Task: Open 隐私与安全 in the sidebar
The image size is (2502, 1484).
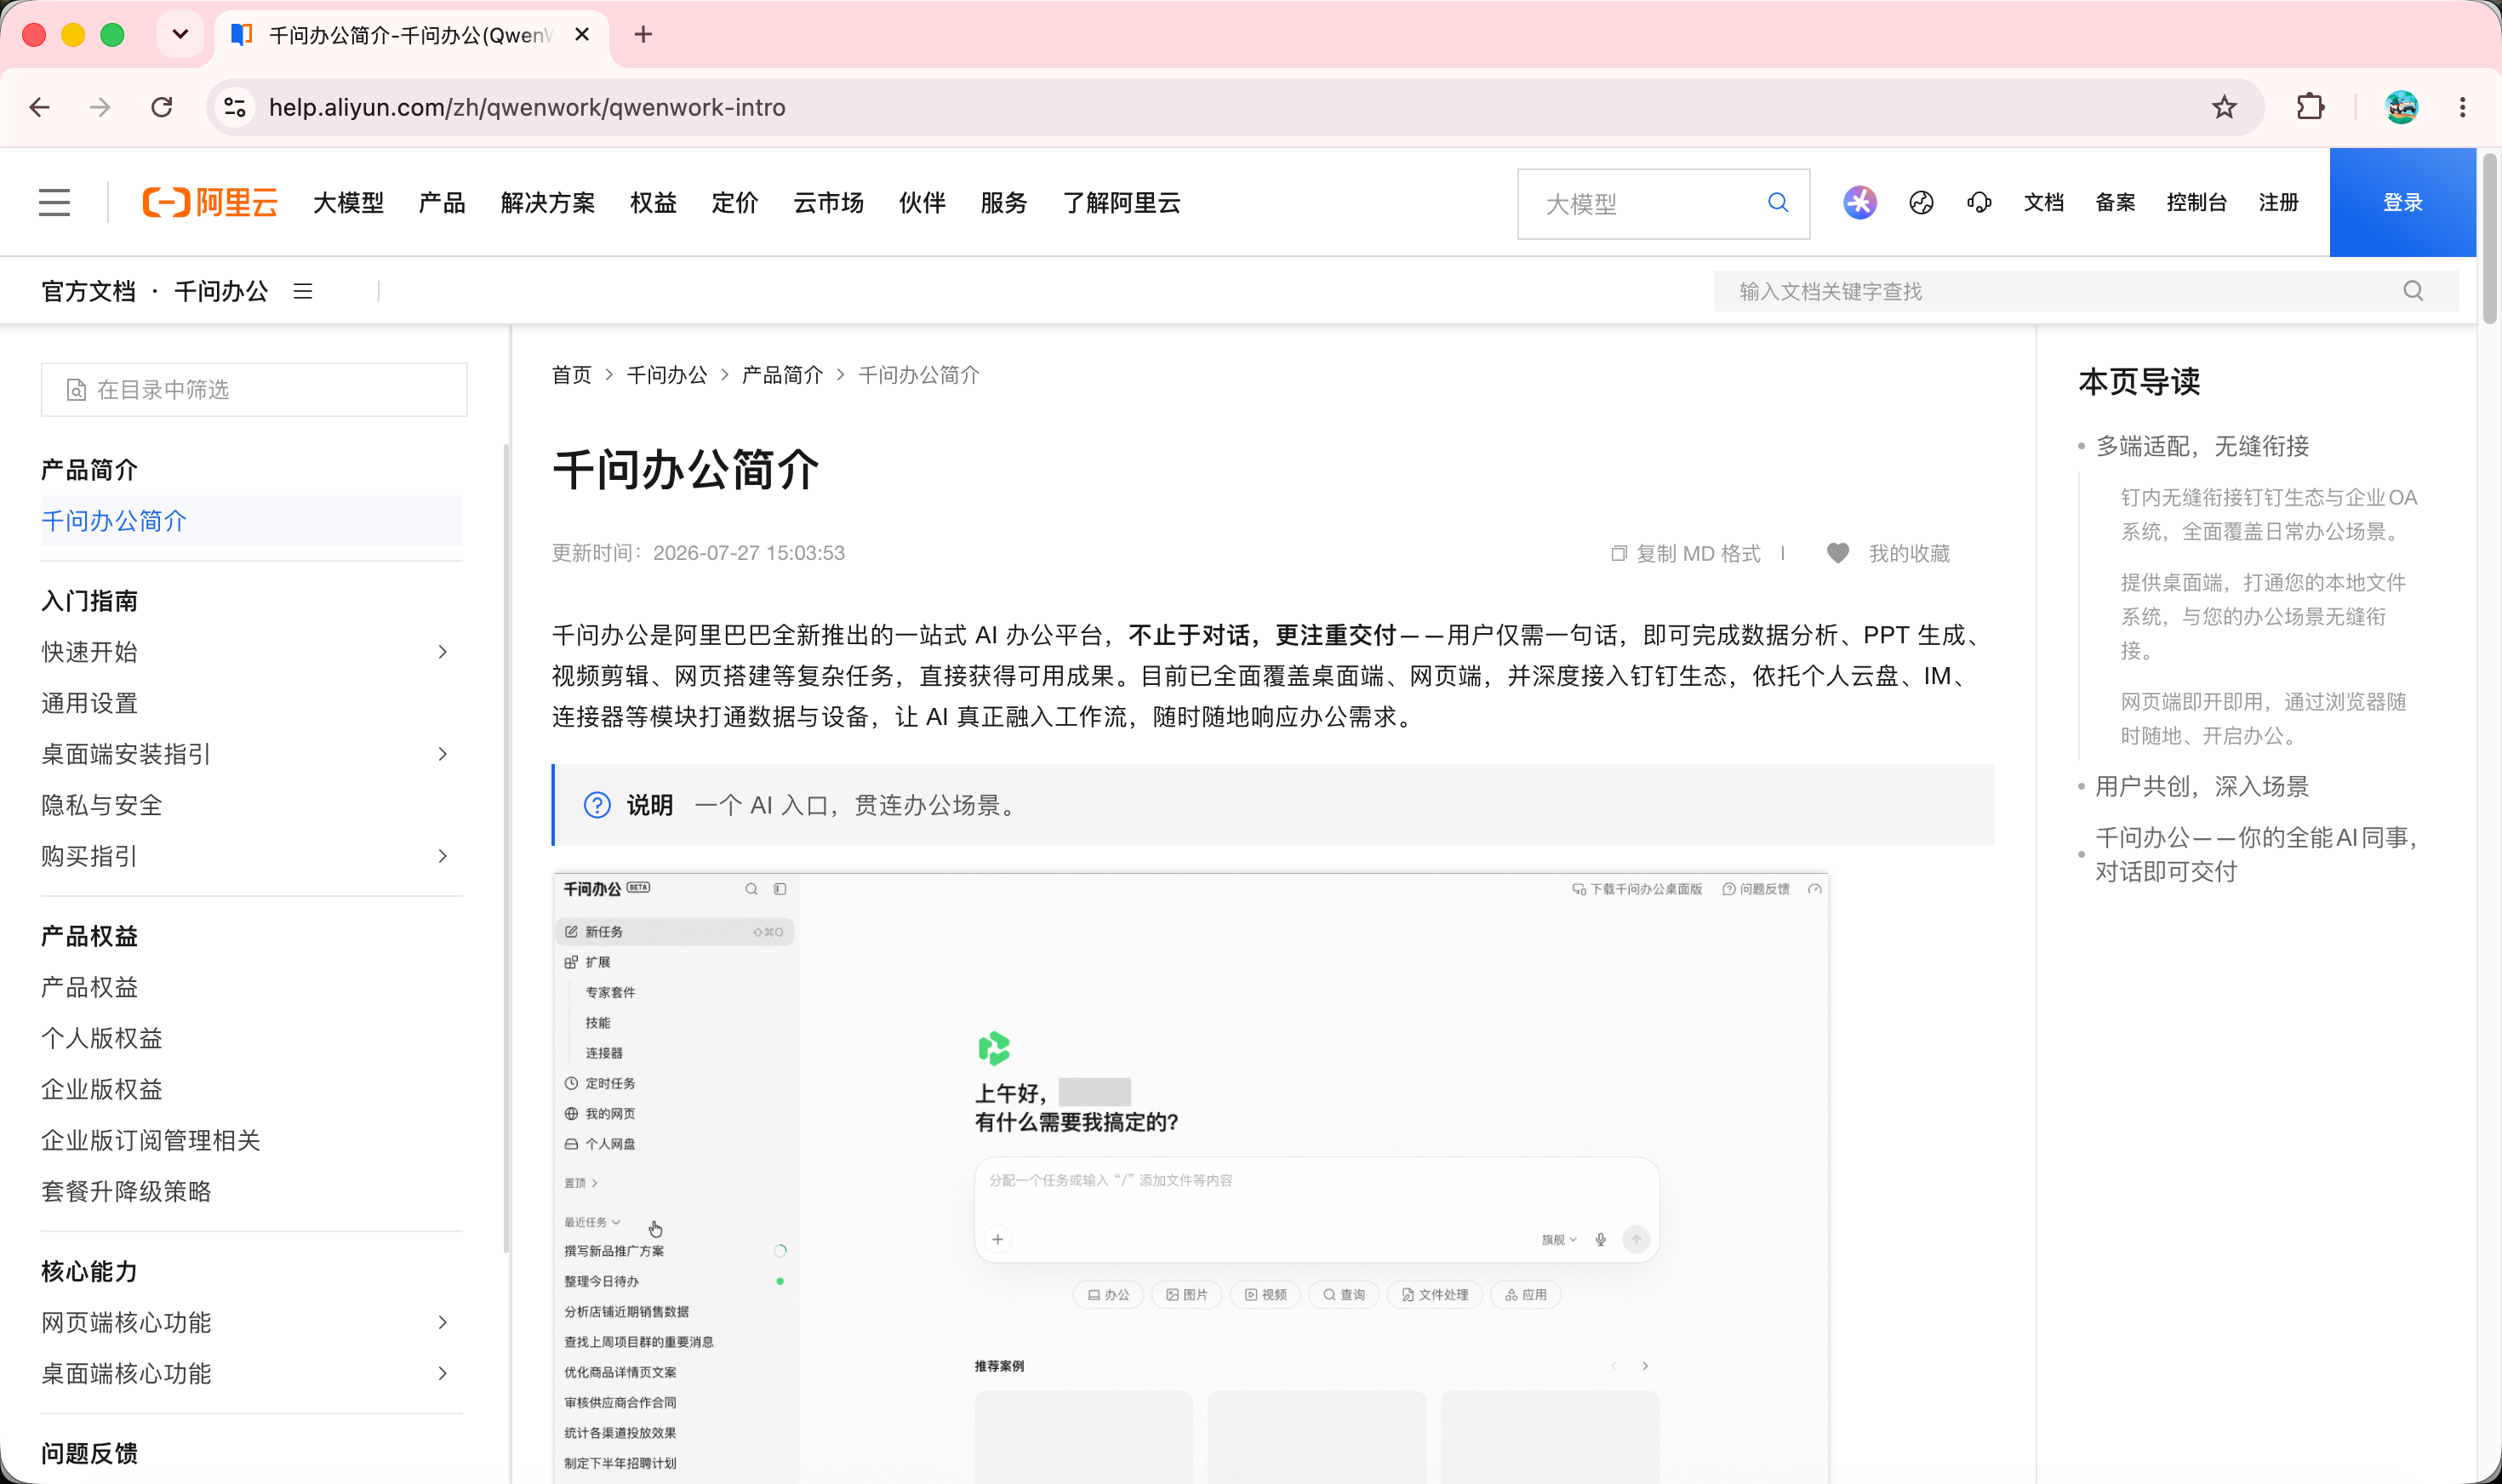Action: [101, 805]
